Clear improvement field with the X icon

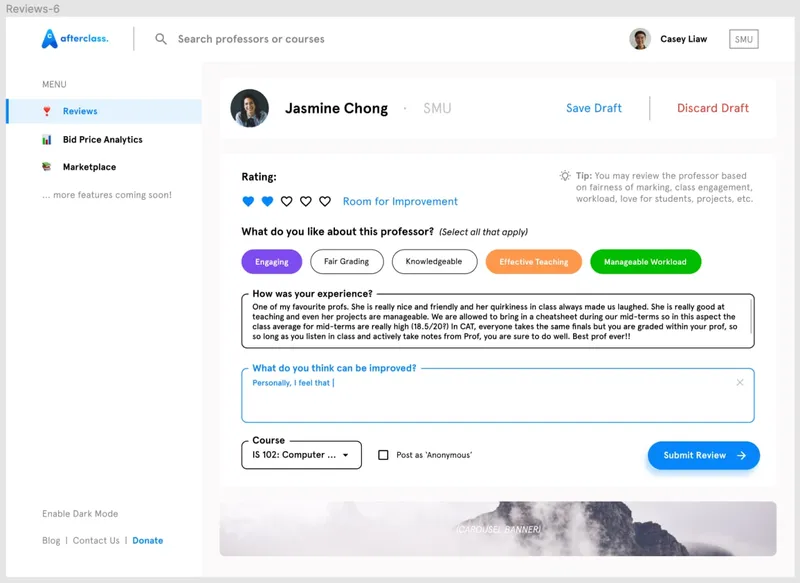740,382
